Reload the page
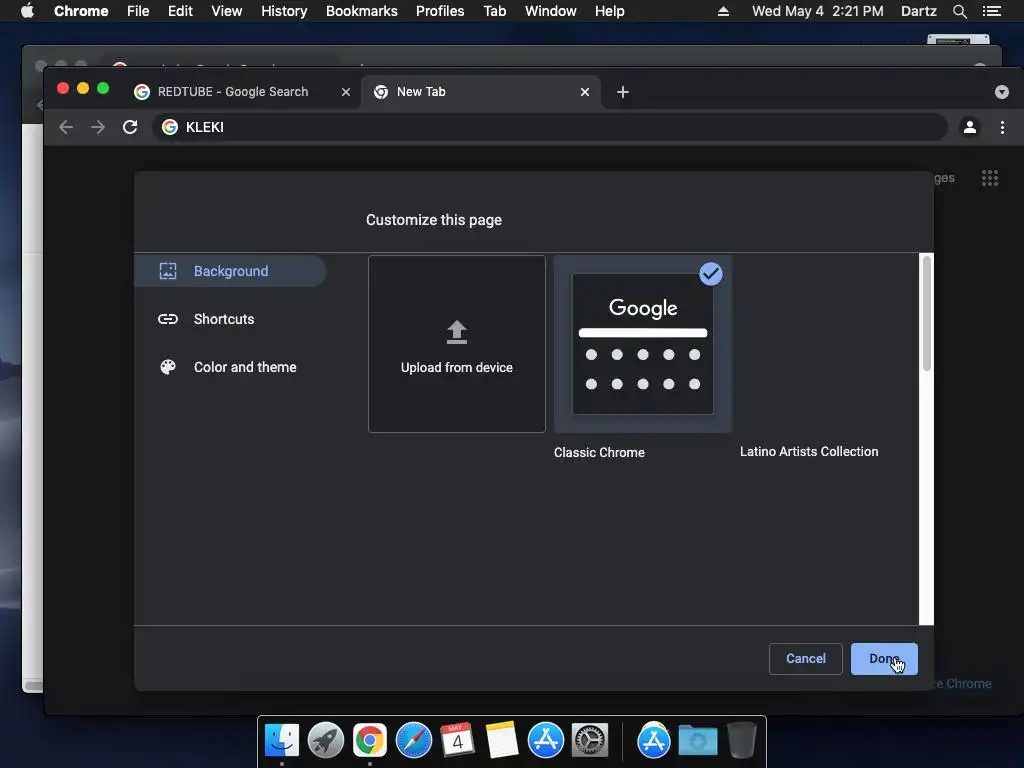 pos(130,127)
